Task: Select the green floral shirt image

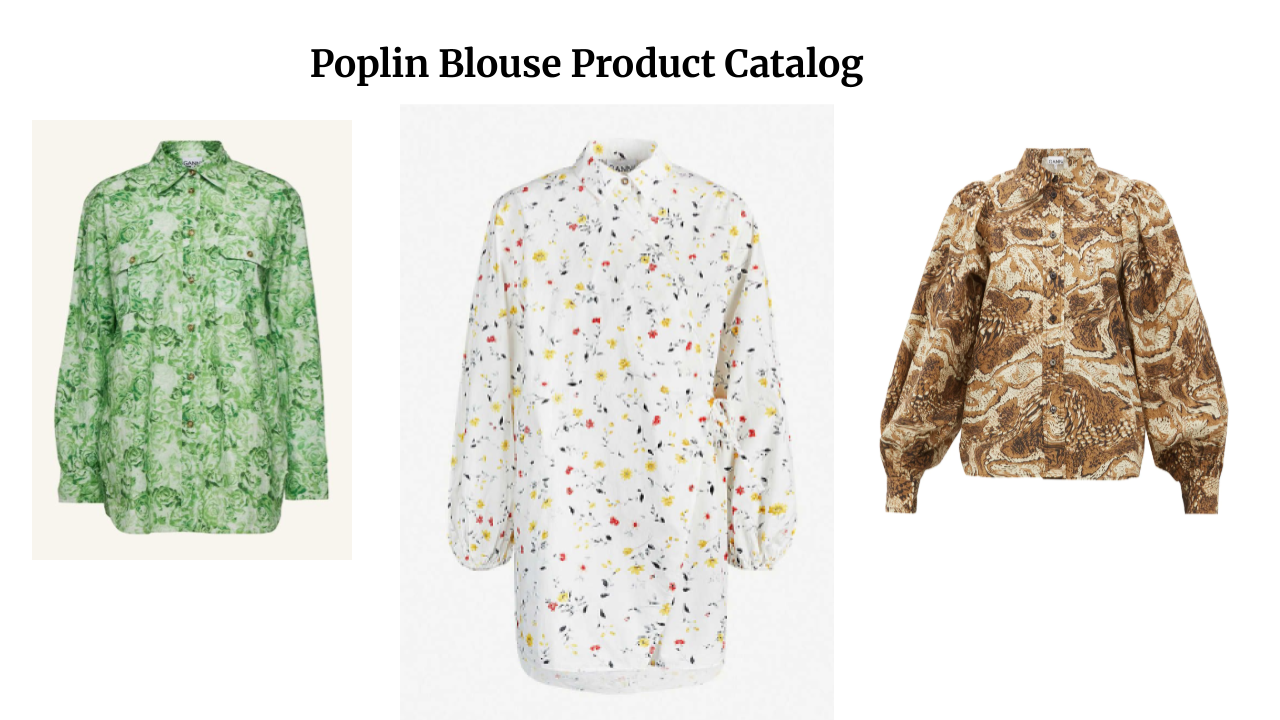Action: point(192,340)
